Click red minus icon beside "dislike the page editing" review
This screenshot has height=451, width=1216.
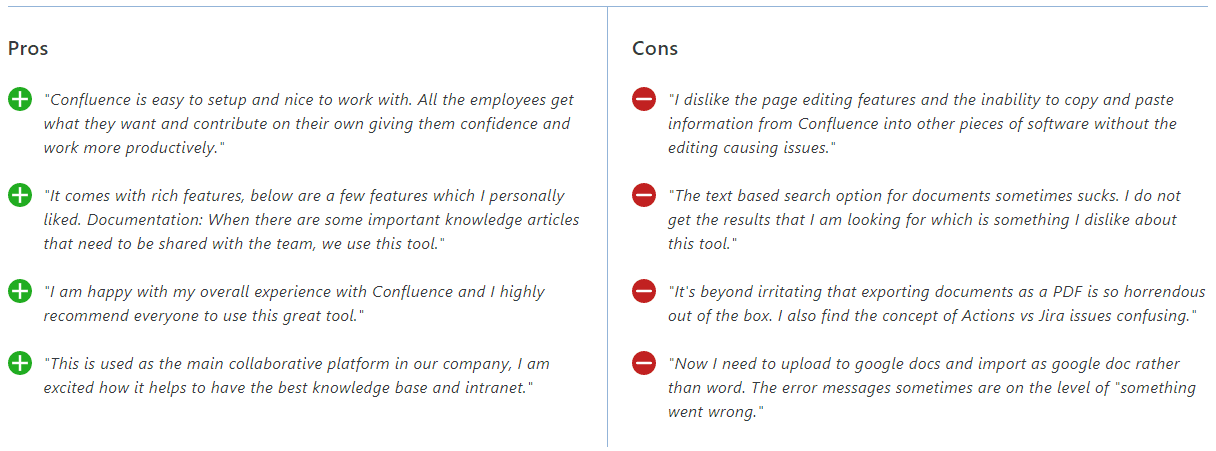[644, 99]
